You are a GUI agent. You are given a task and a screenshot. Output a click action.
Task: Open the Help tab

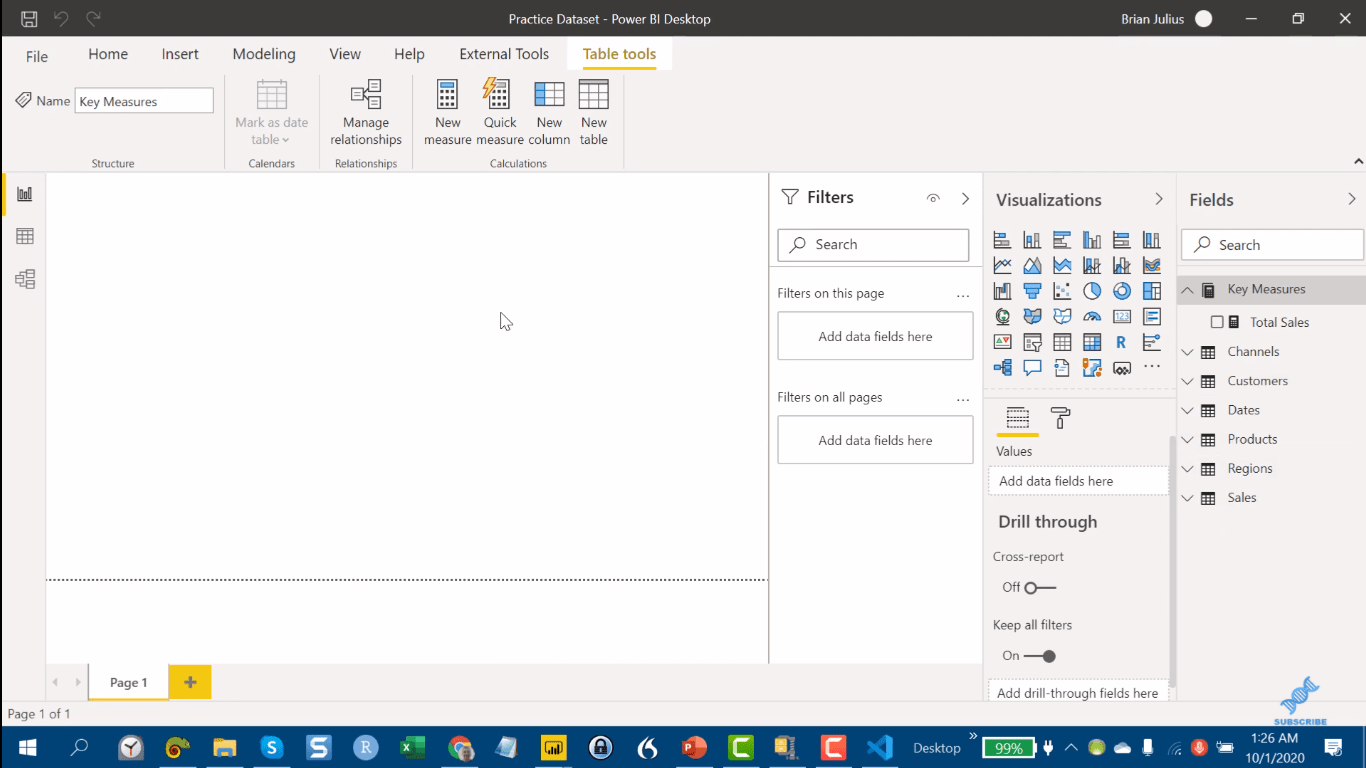click(409, 54)
